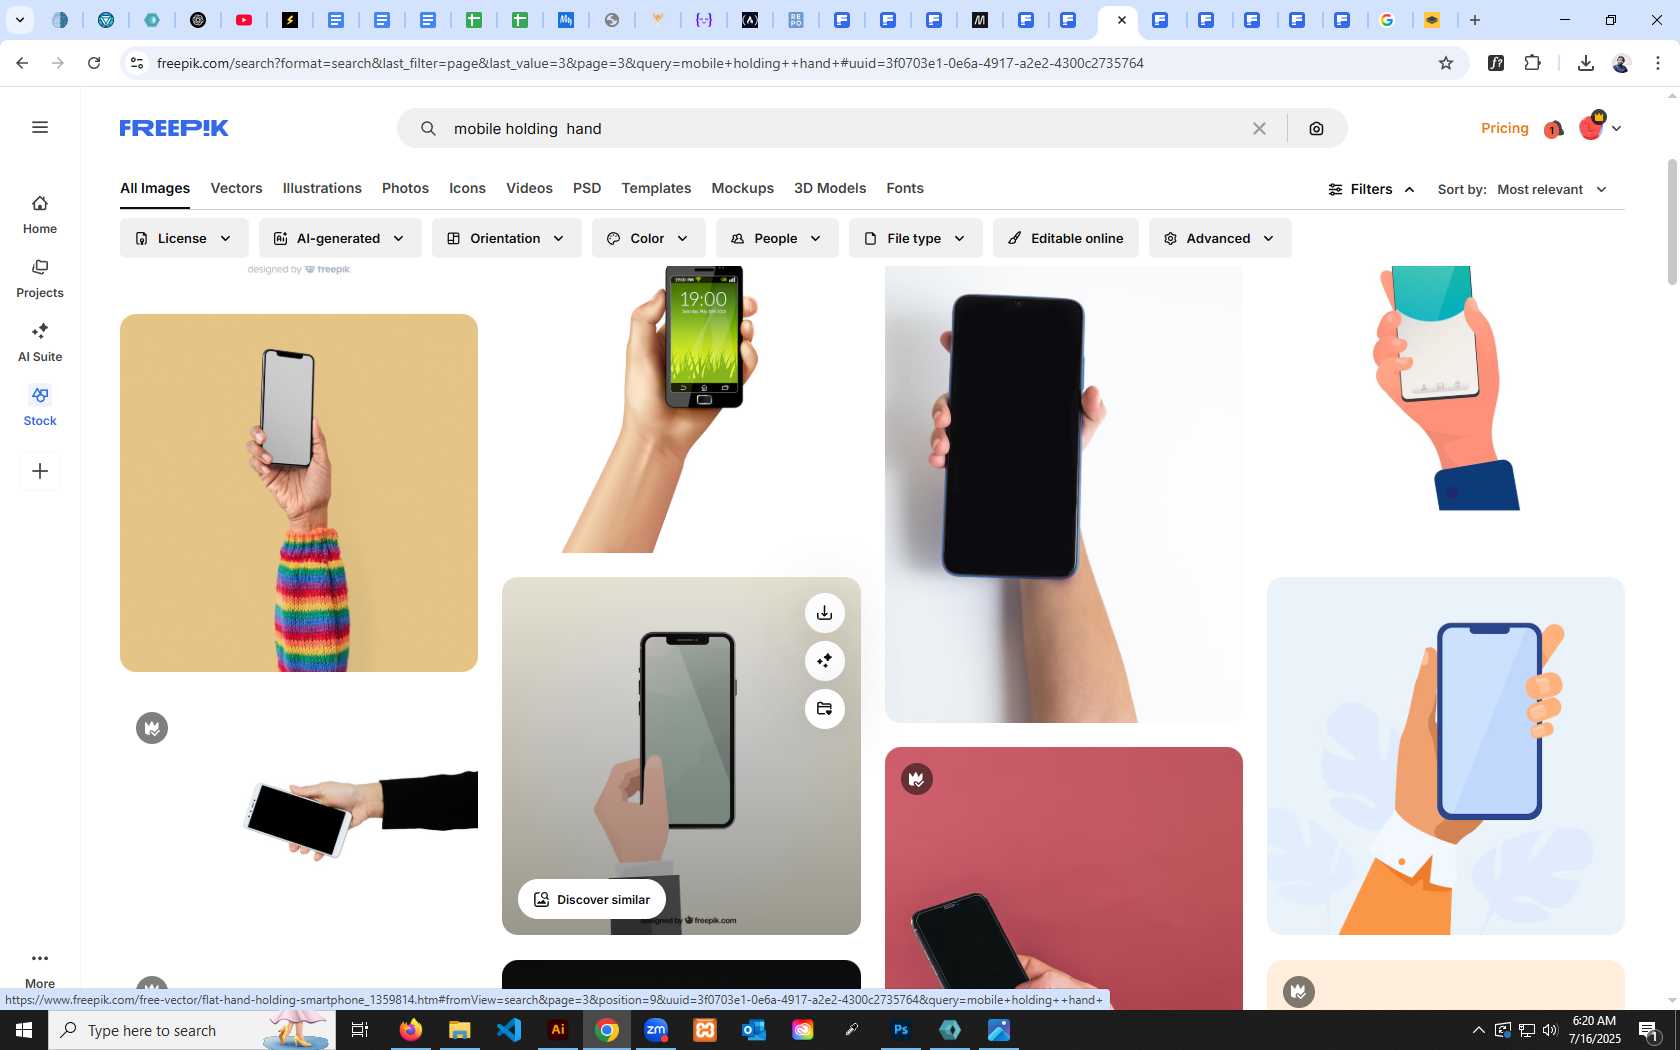This screenshot has width=1680, height=1050.
Task: Open a new browser tab
Action: [1475, 20]
